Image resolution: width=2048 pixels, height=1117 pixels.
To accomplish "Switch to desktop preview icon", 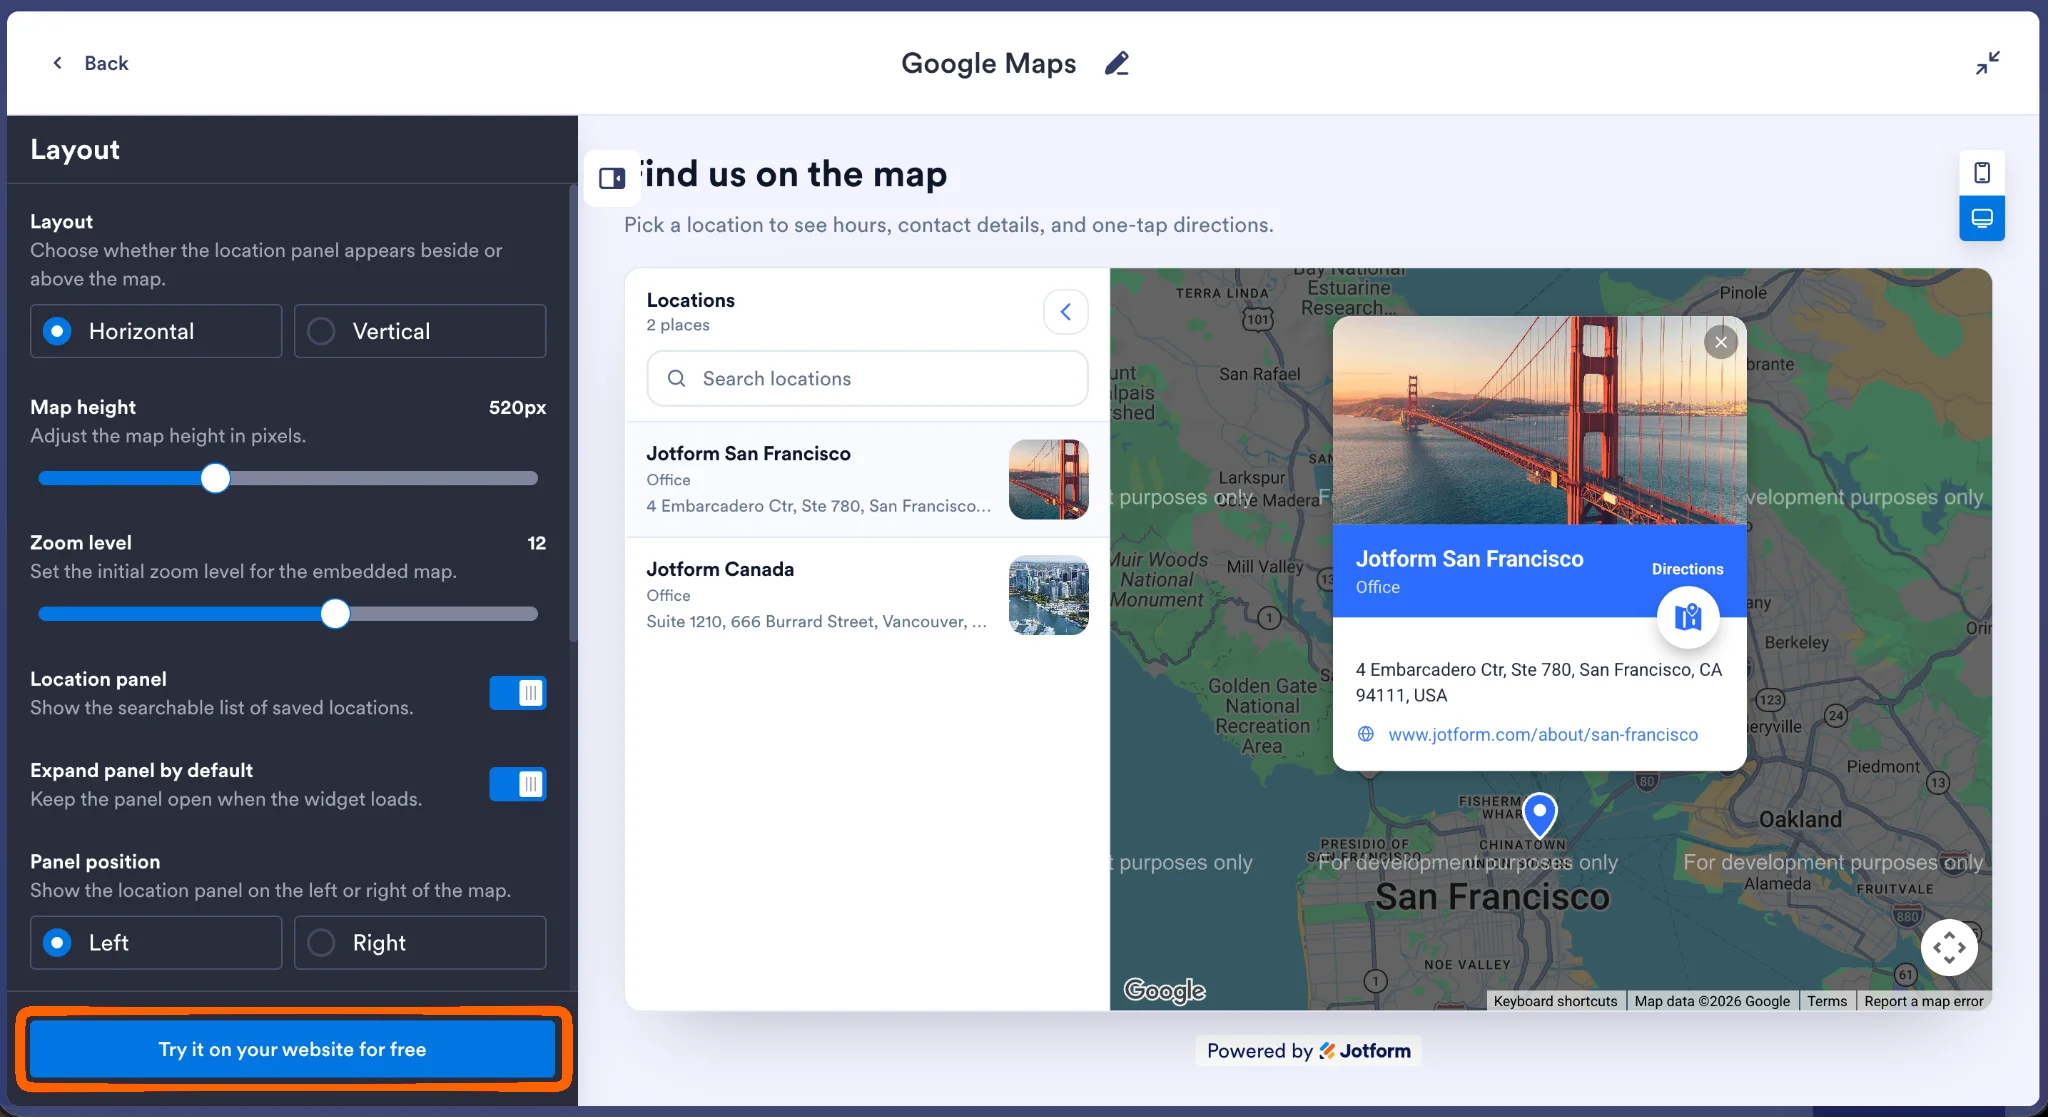I will (x=1982, y=218).
